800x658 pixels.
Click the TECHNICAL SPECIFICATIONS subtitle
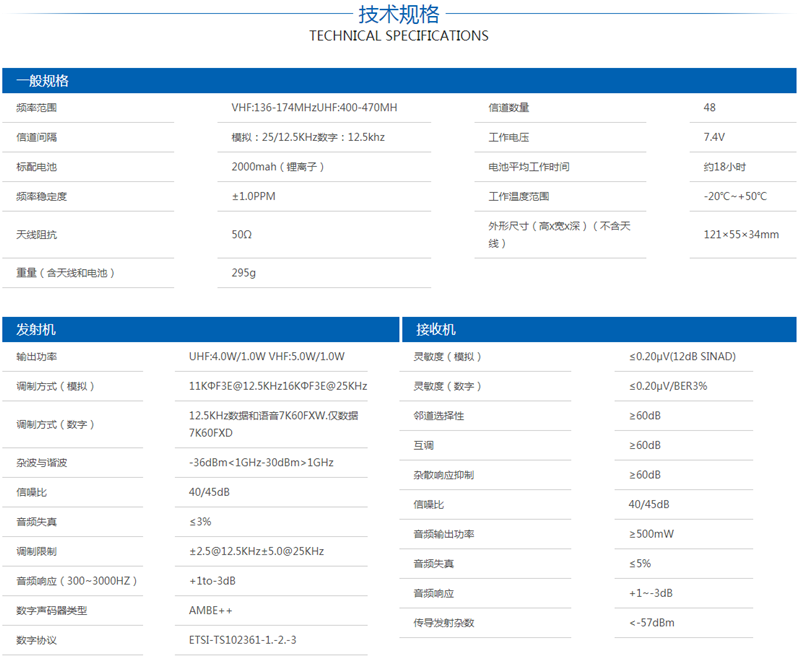(398, 36)
